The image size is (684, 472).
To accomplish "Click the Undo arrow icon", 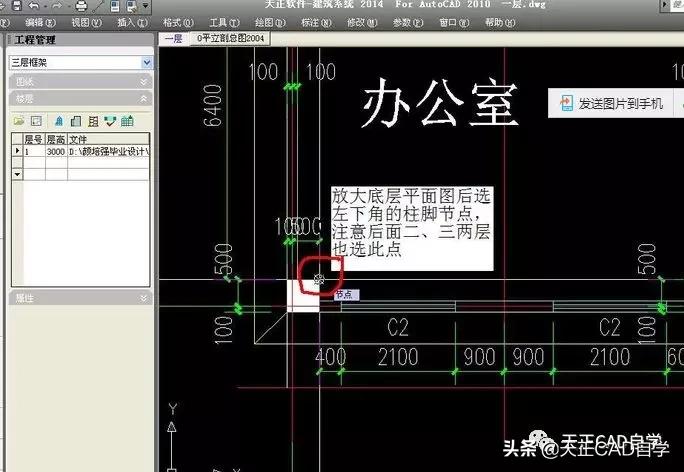I will pos(34,5).
